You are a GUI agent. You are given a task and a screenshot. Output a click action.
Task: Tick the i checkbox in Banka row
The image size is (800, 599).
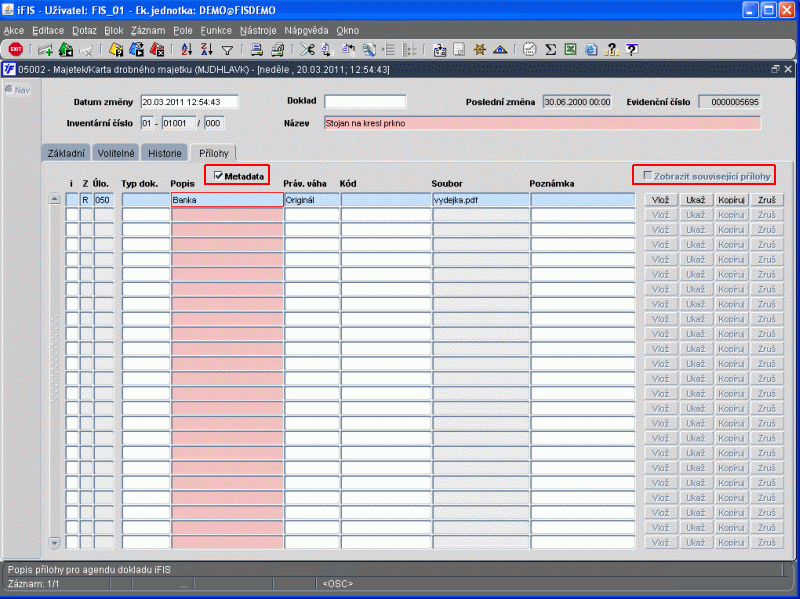click(72, 200)
